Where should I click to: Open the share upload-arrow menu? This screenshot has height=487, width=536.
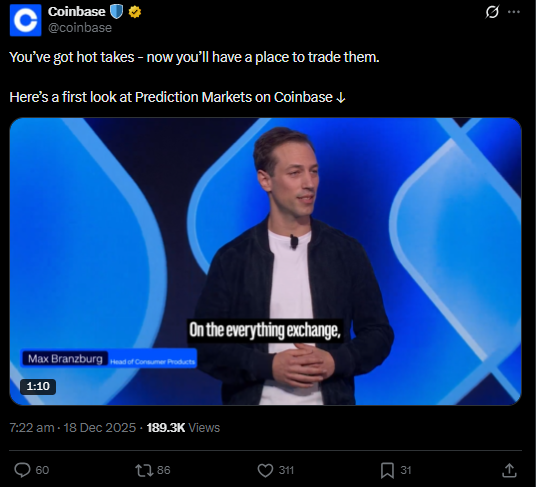(509, 470)
